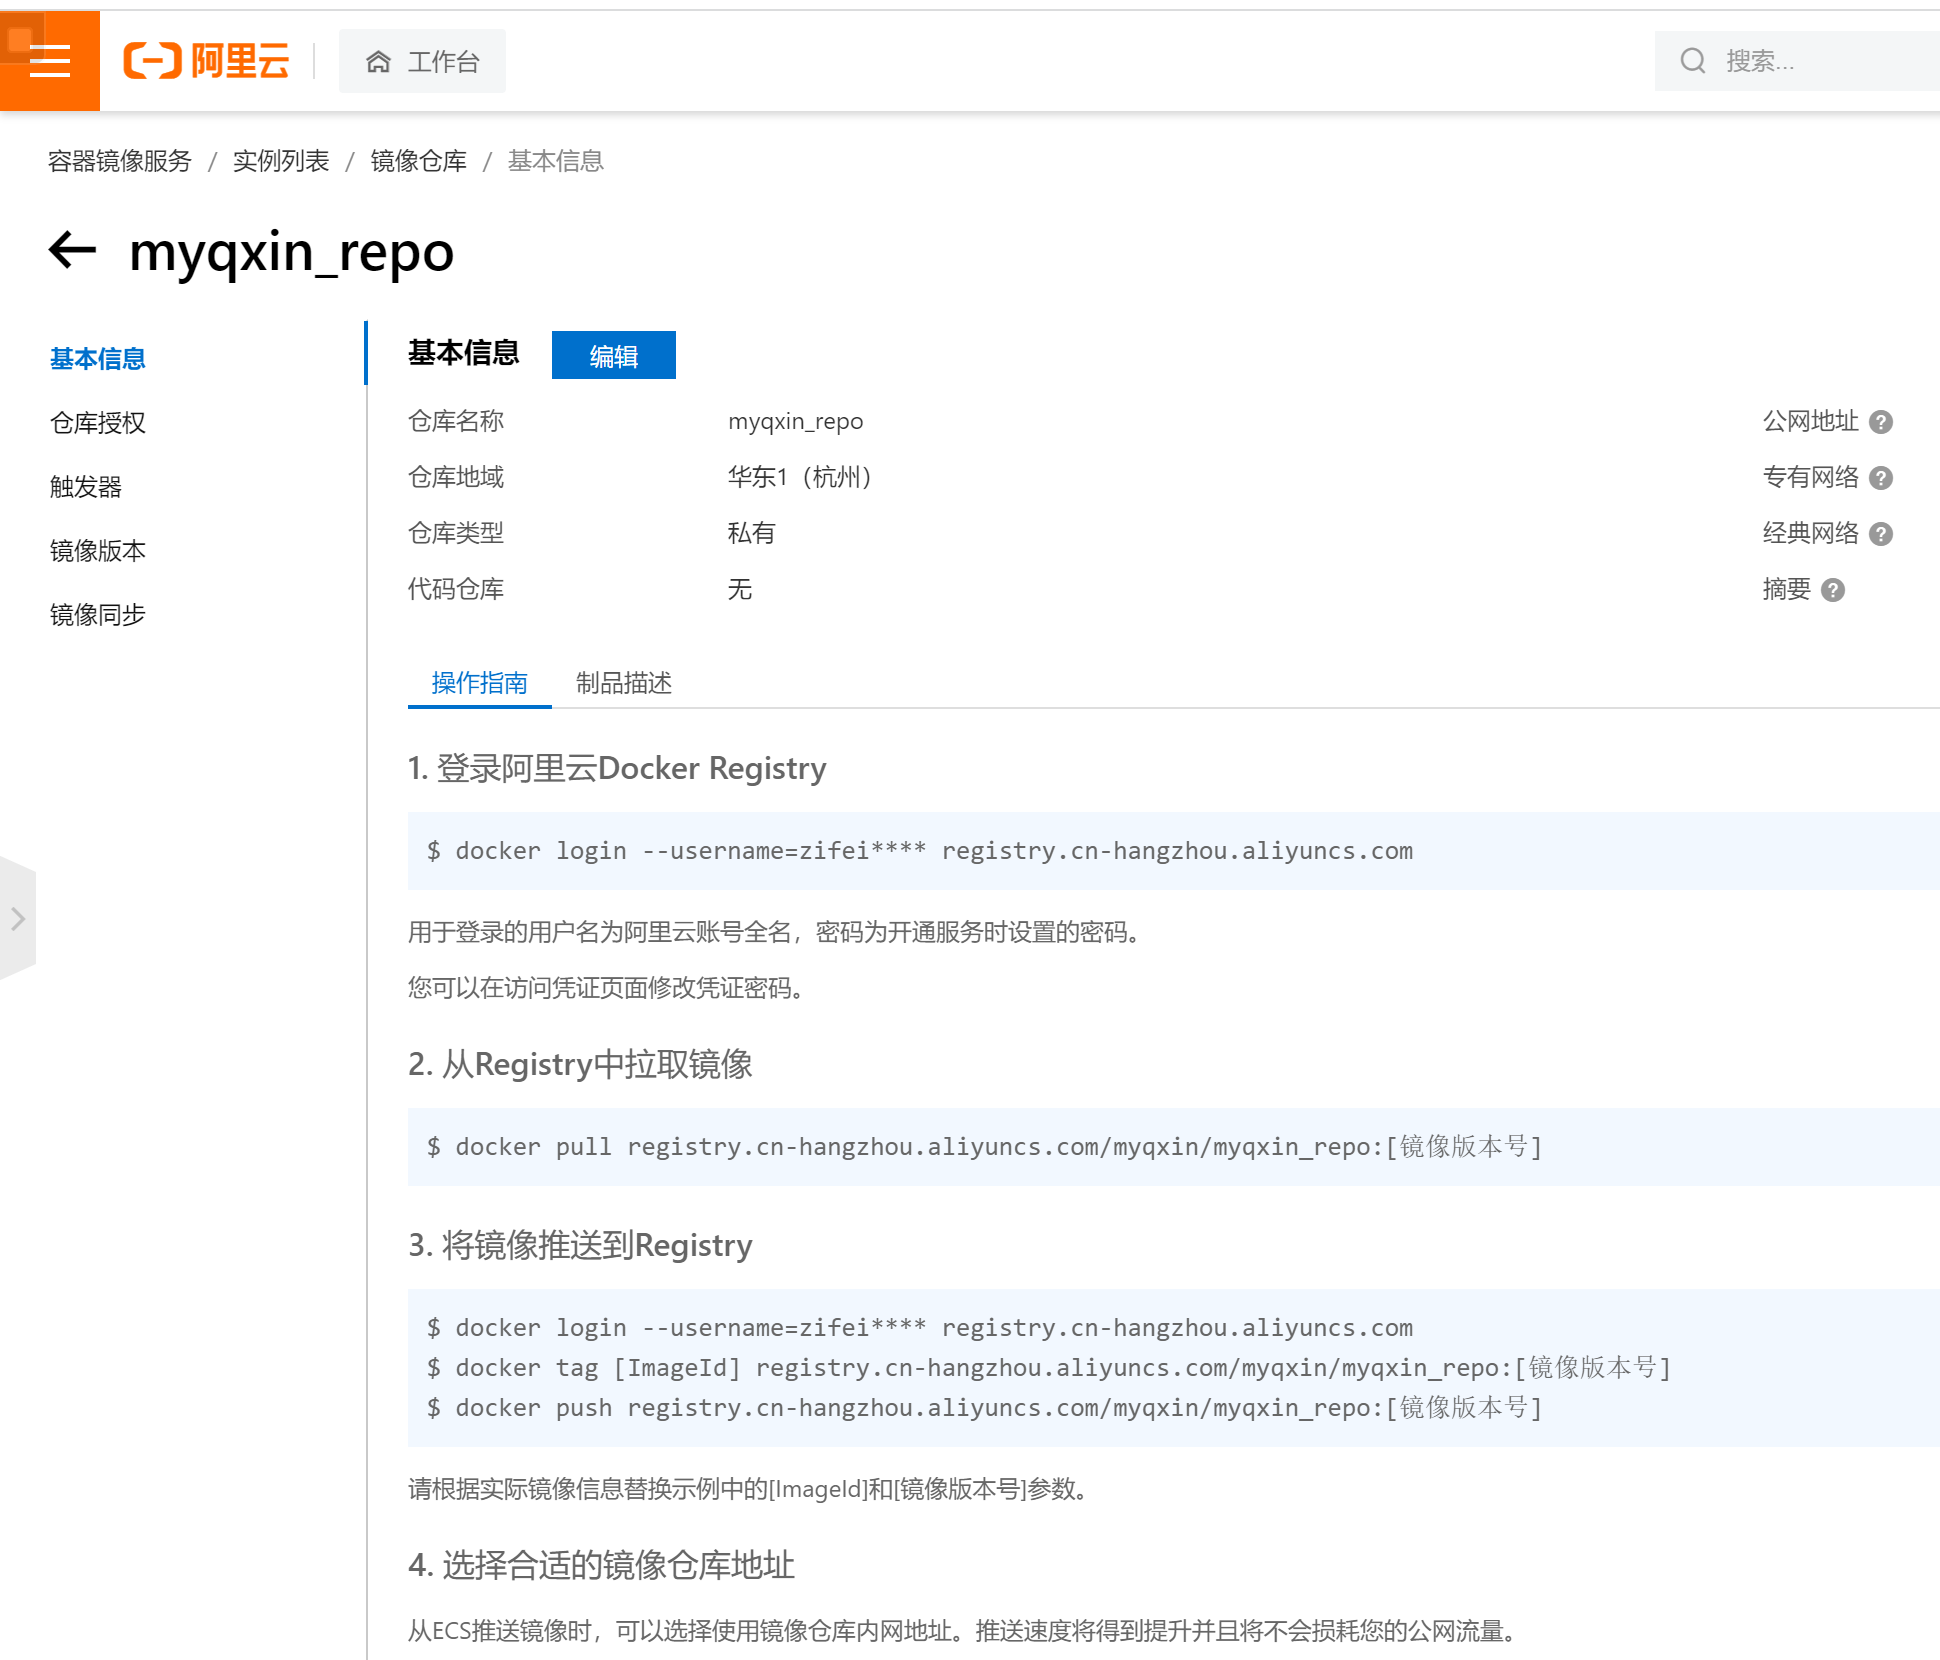1940x1660 pixels.
Task: Click the Aliyun logo
Action: coord(206,61)
